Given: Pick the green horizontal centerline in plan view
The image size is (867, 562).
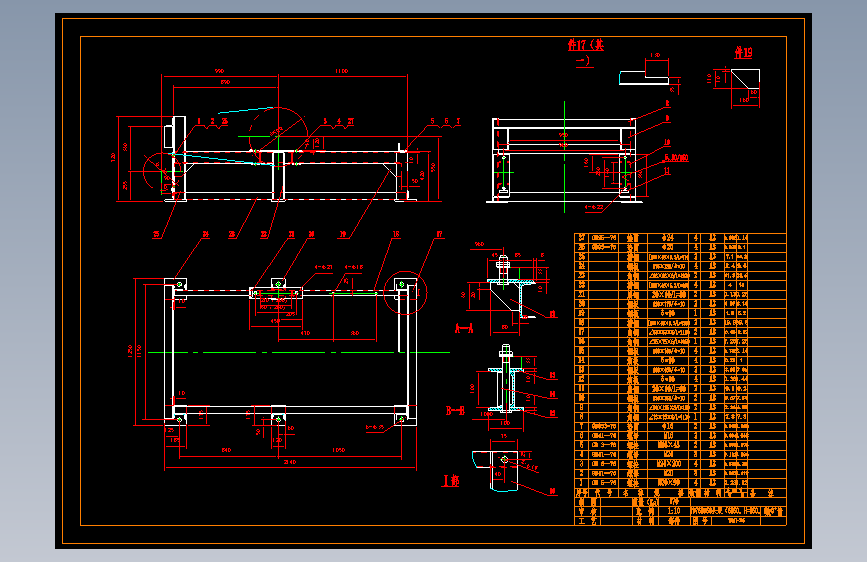Looking at the screenshot, I should (x=299, y=352).
